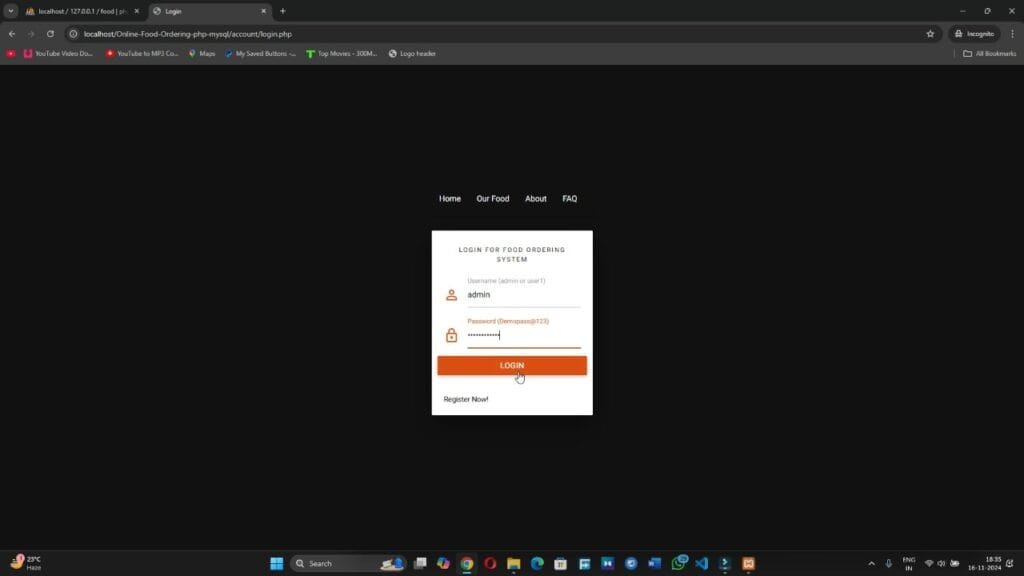Screen dimensions: 1024x576
Task: Open Our Food from the navigation menu
Action: click(x=492, y=198)
